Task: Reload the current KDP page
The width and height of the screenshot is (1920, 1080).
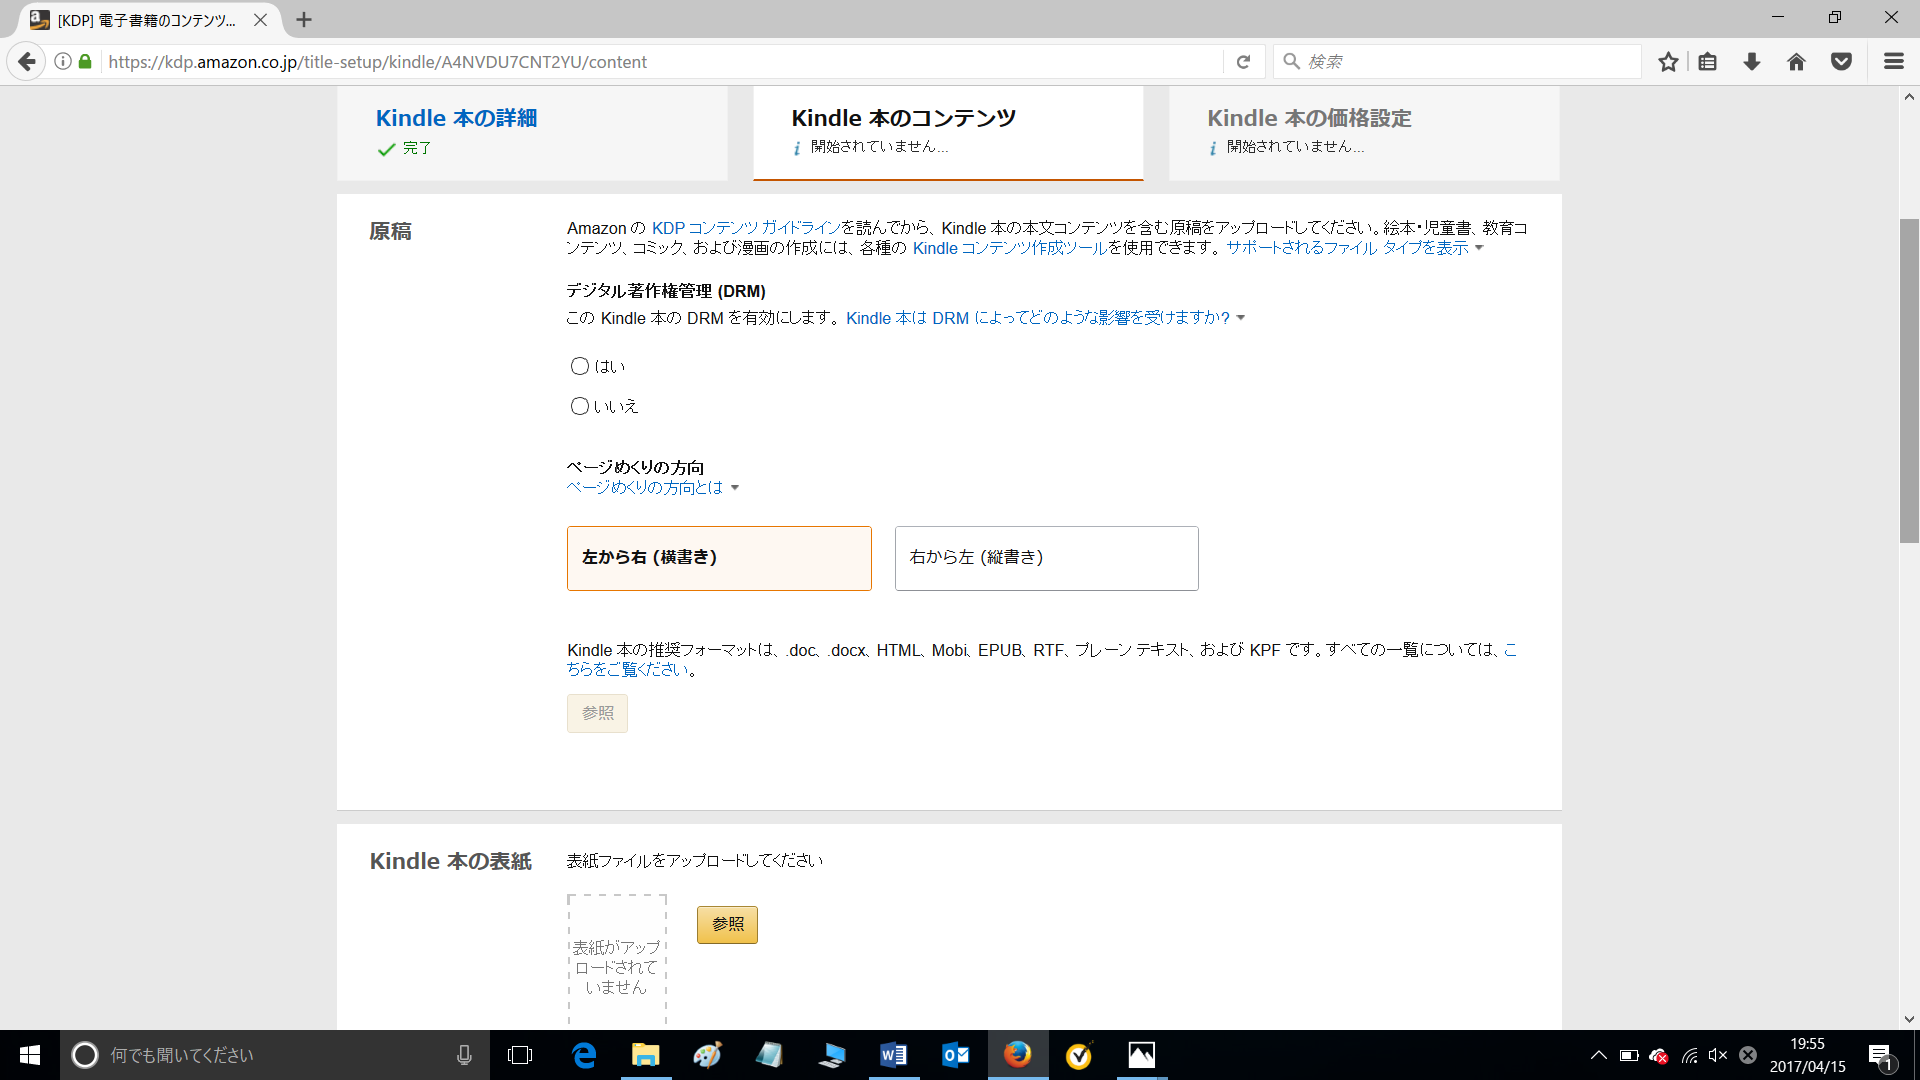Action: [1244, 61]
